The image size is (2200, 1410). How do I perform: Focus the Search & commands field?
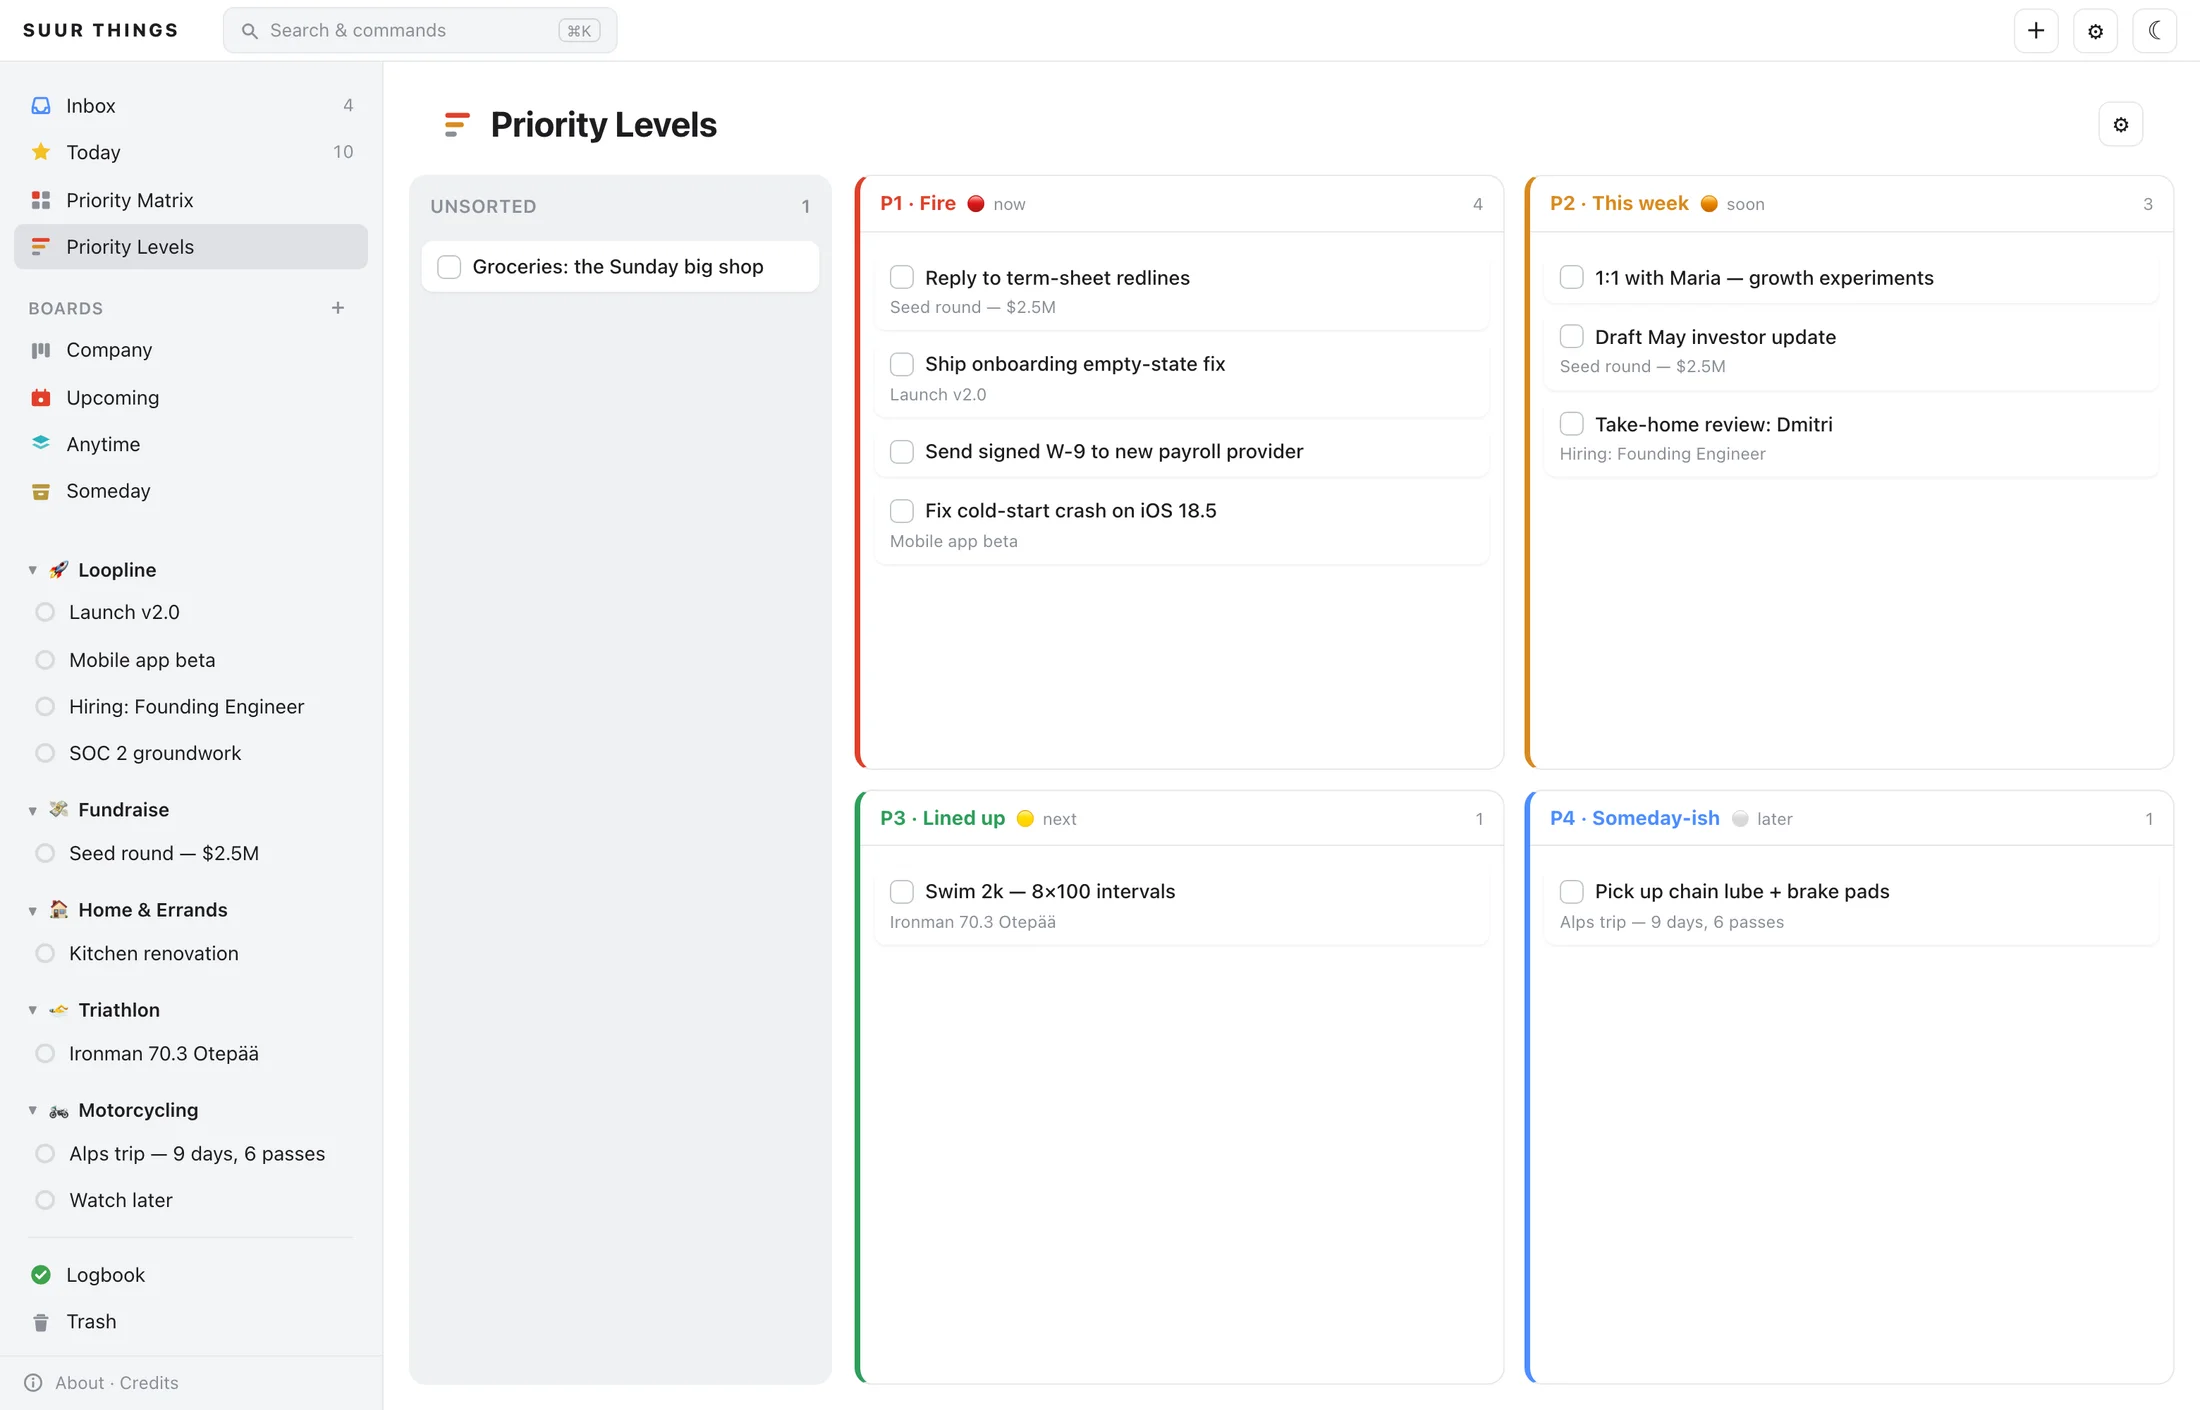tap(420, 31)
